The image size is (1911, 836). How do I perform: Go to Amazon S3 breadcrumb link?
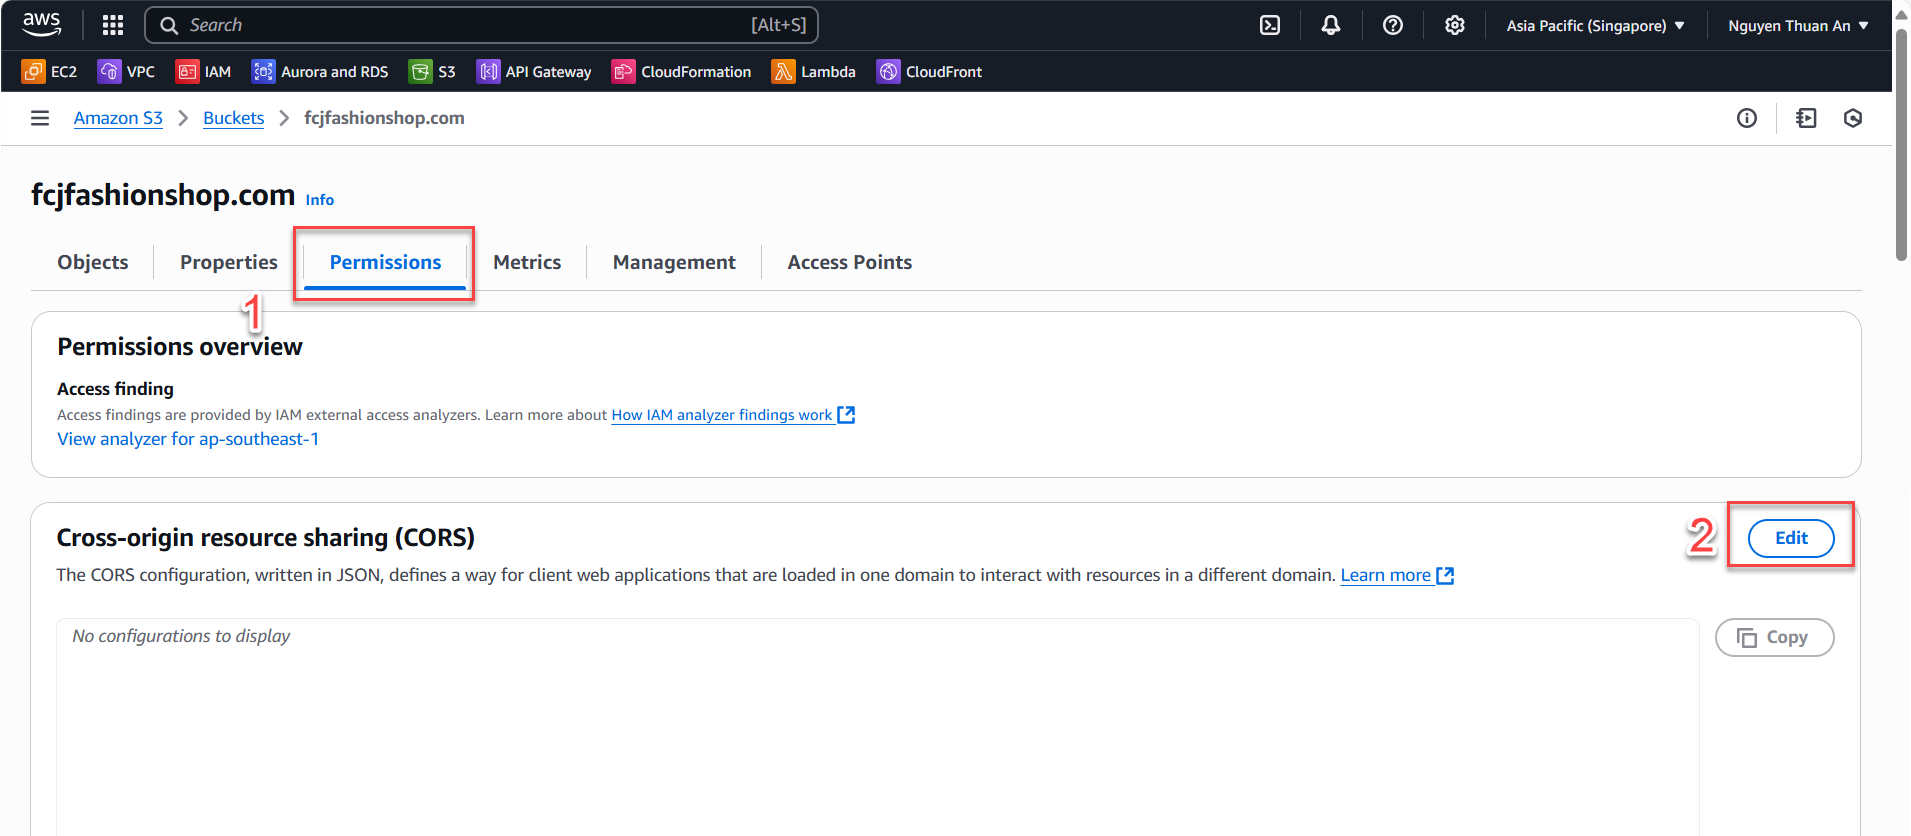pyautogui.click(x=118, y=118)
